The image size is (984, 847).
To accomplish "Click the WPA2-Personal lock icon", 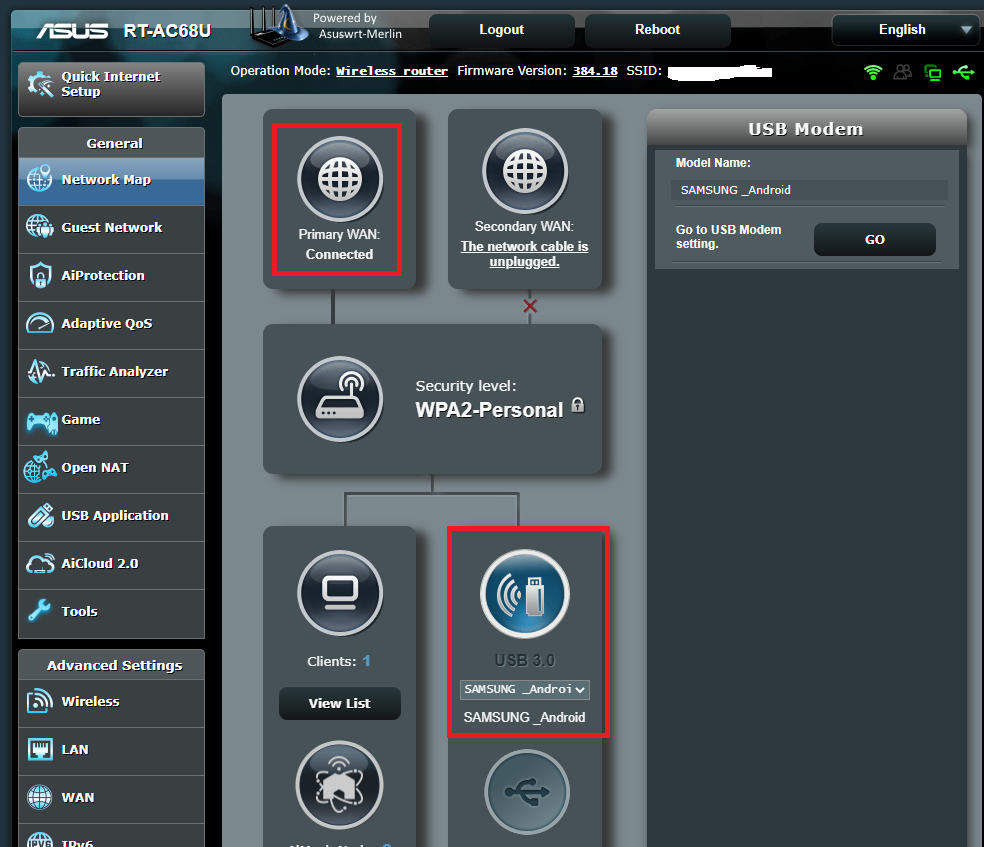I will coord(578,405).
